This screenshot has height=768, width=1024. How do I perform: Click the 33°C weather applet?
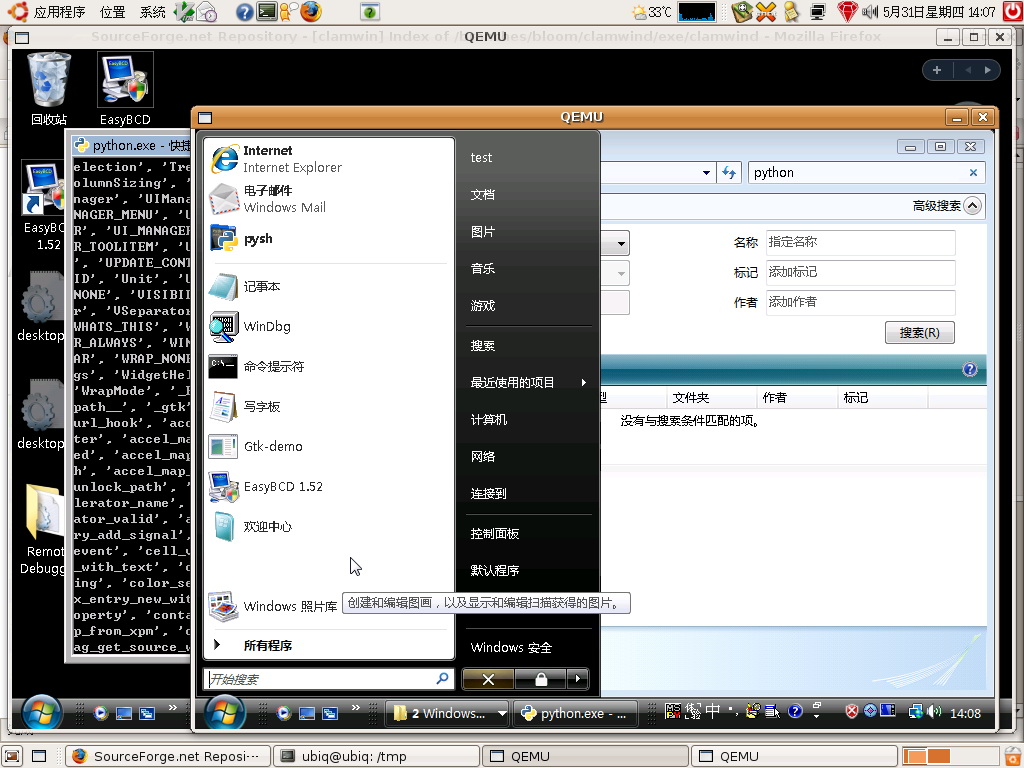(x=652, y=12)
